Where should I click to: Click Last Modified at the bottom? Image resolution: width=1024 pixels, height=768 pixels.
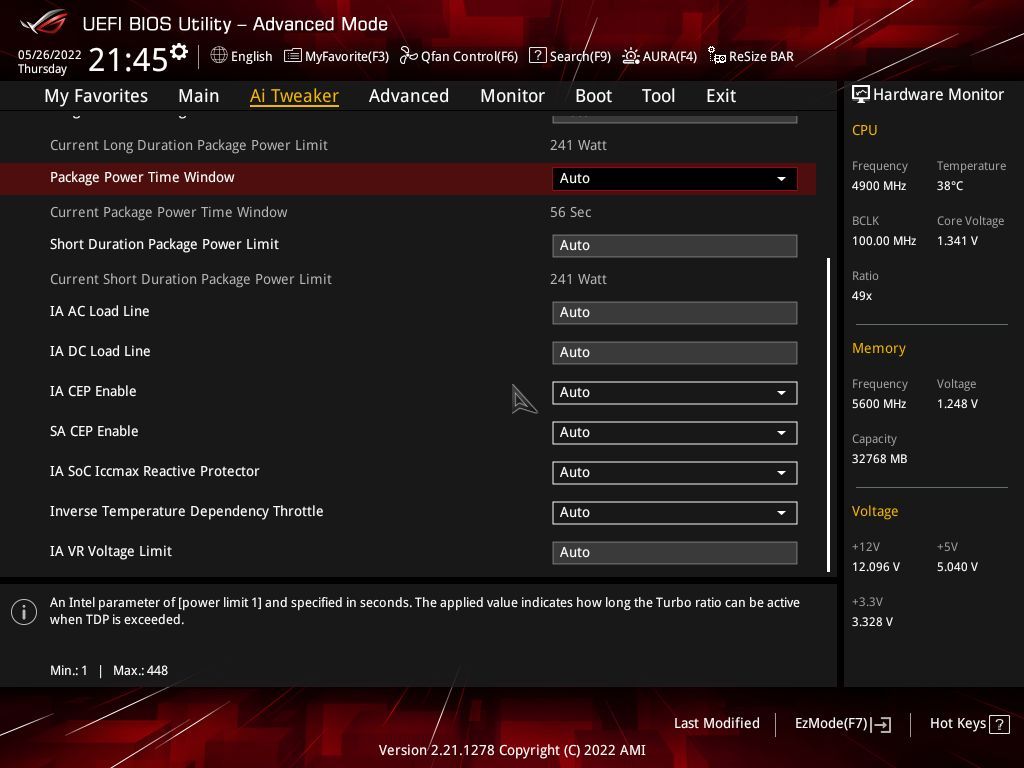coord(716,723)
